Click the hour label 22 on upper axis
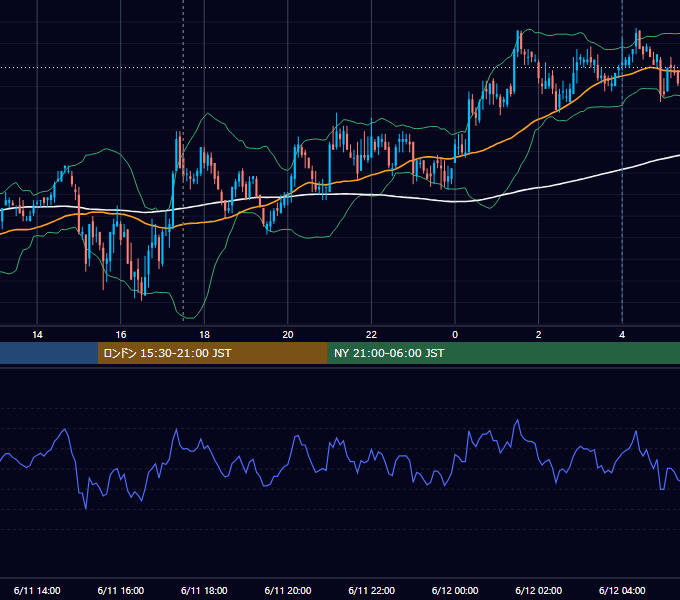The width and height of the screenshot is (680, 600). coord(372,335)
